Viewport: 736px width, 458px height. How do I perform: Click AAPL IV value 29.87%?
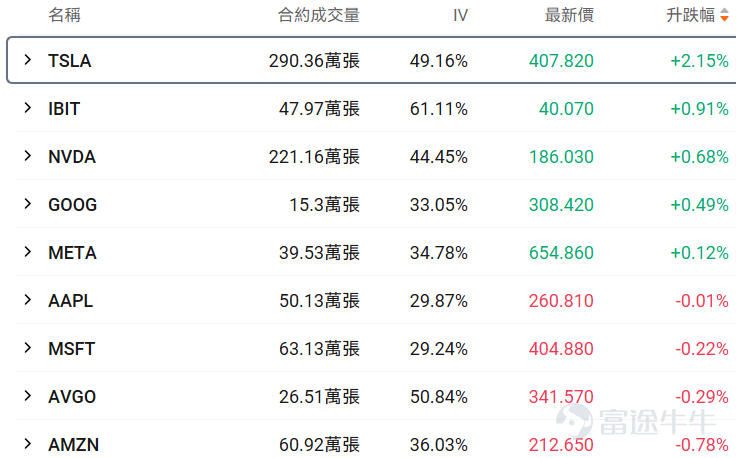[x=439, y=301]
